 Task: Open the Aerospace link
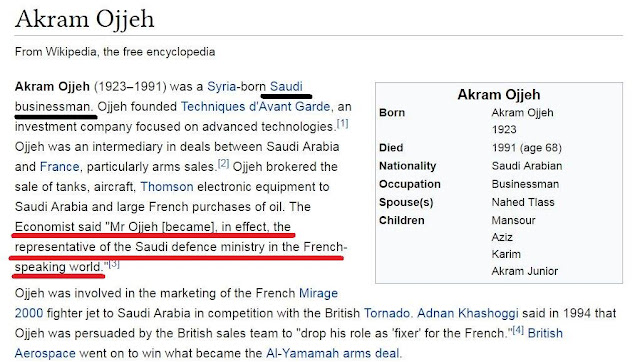(x=45, y=353)
